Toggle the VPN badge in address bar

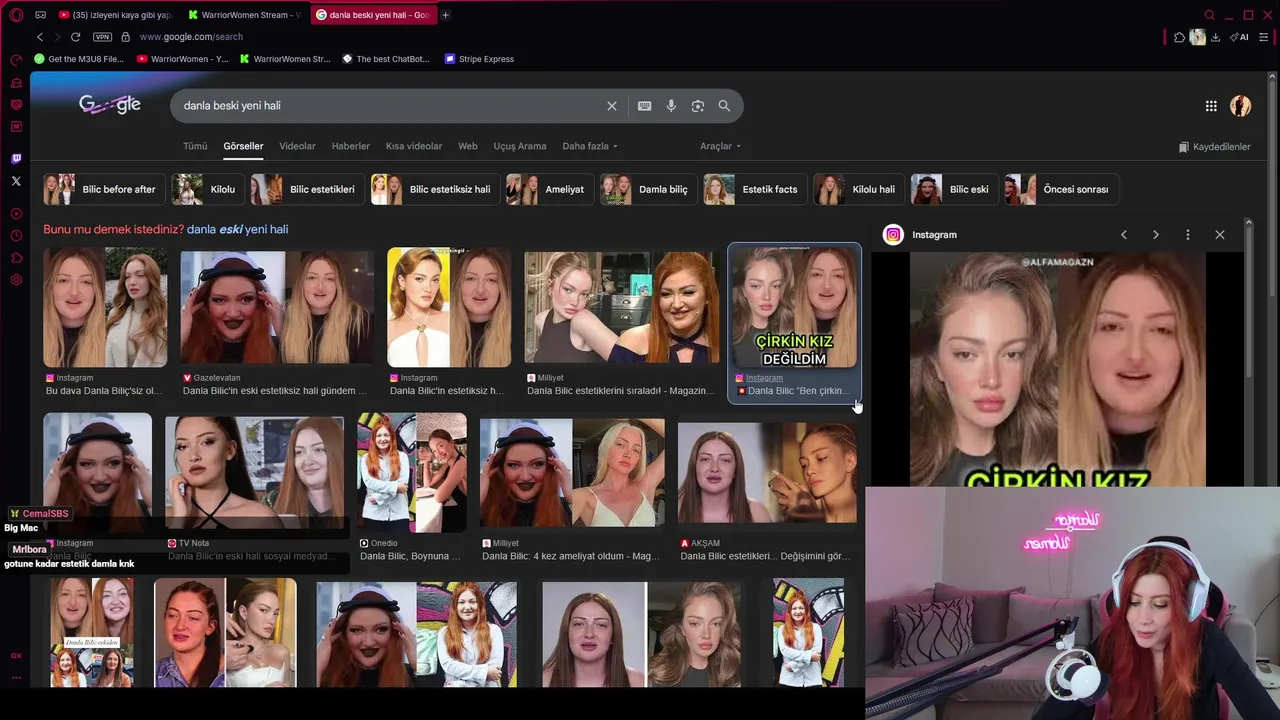102,37
